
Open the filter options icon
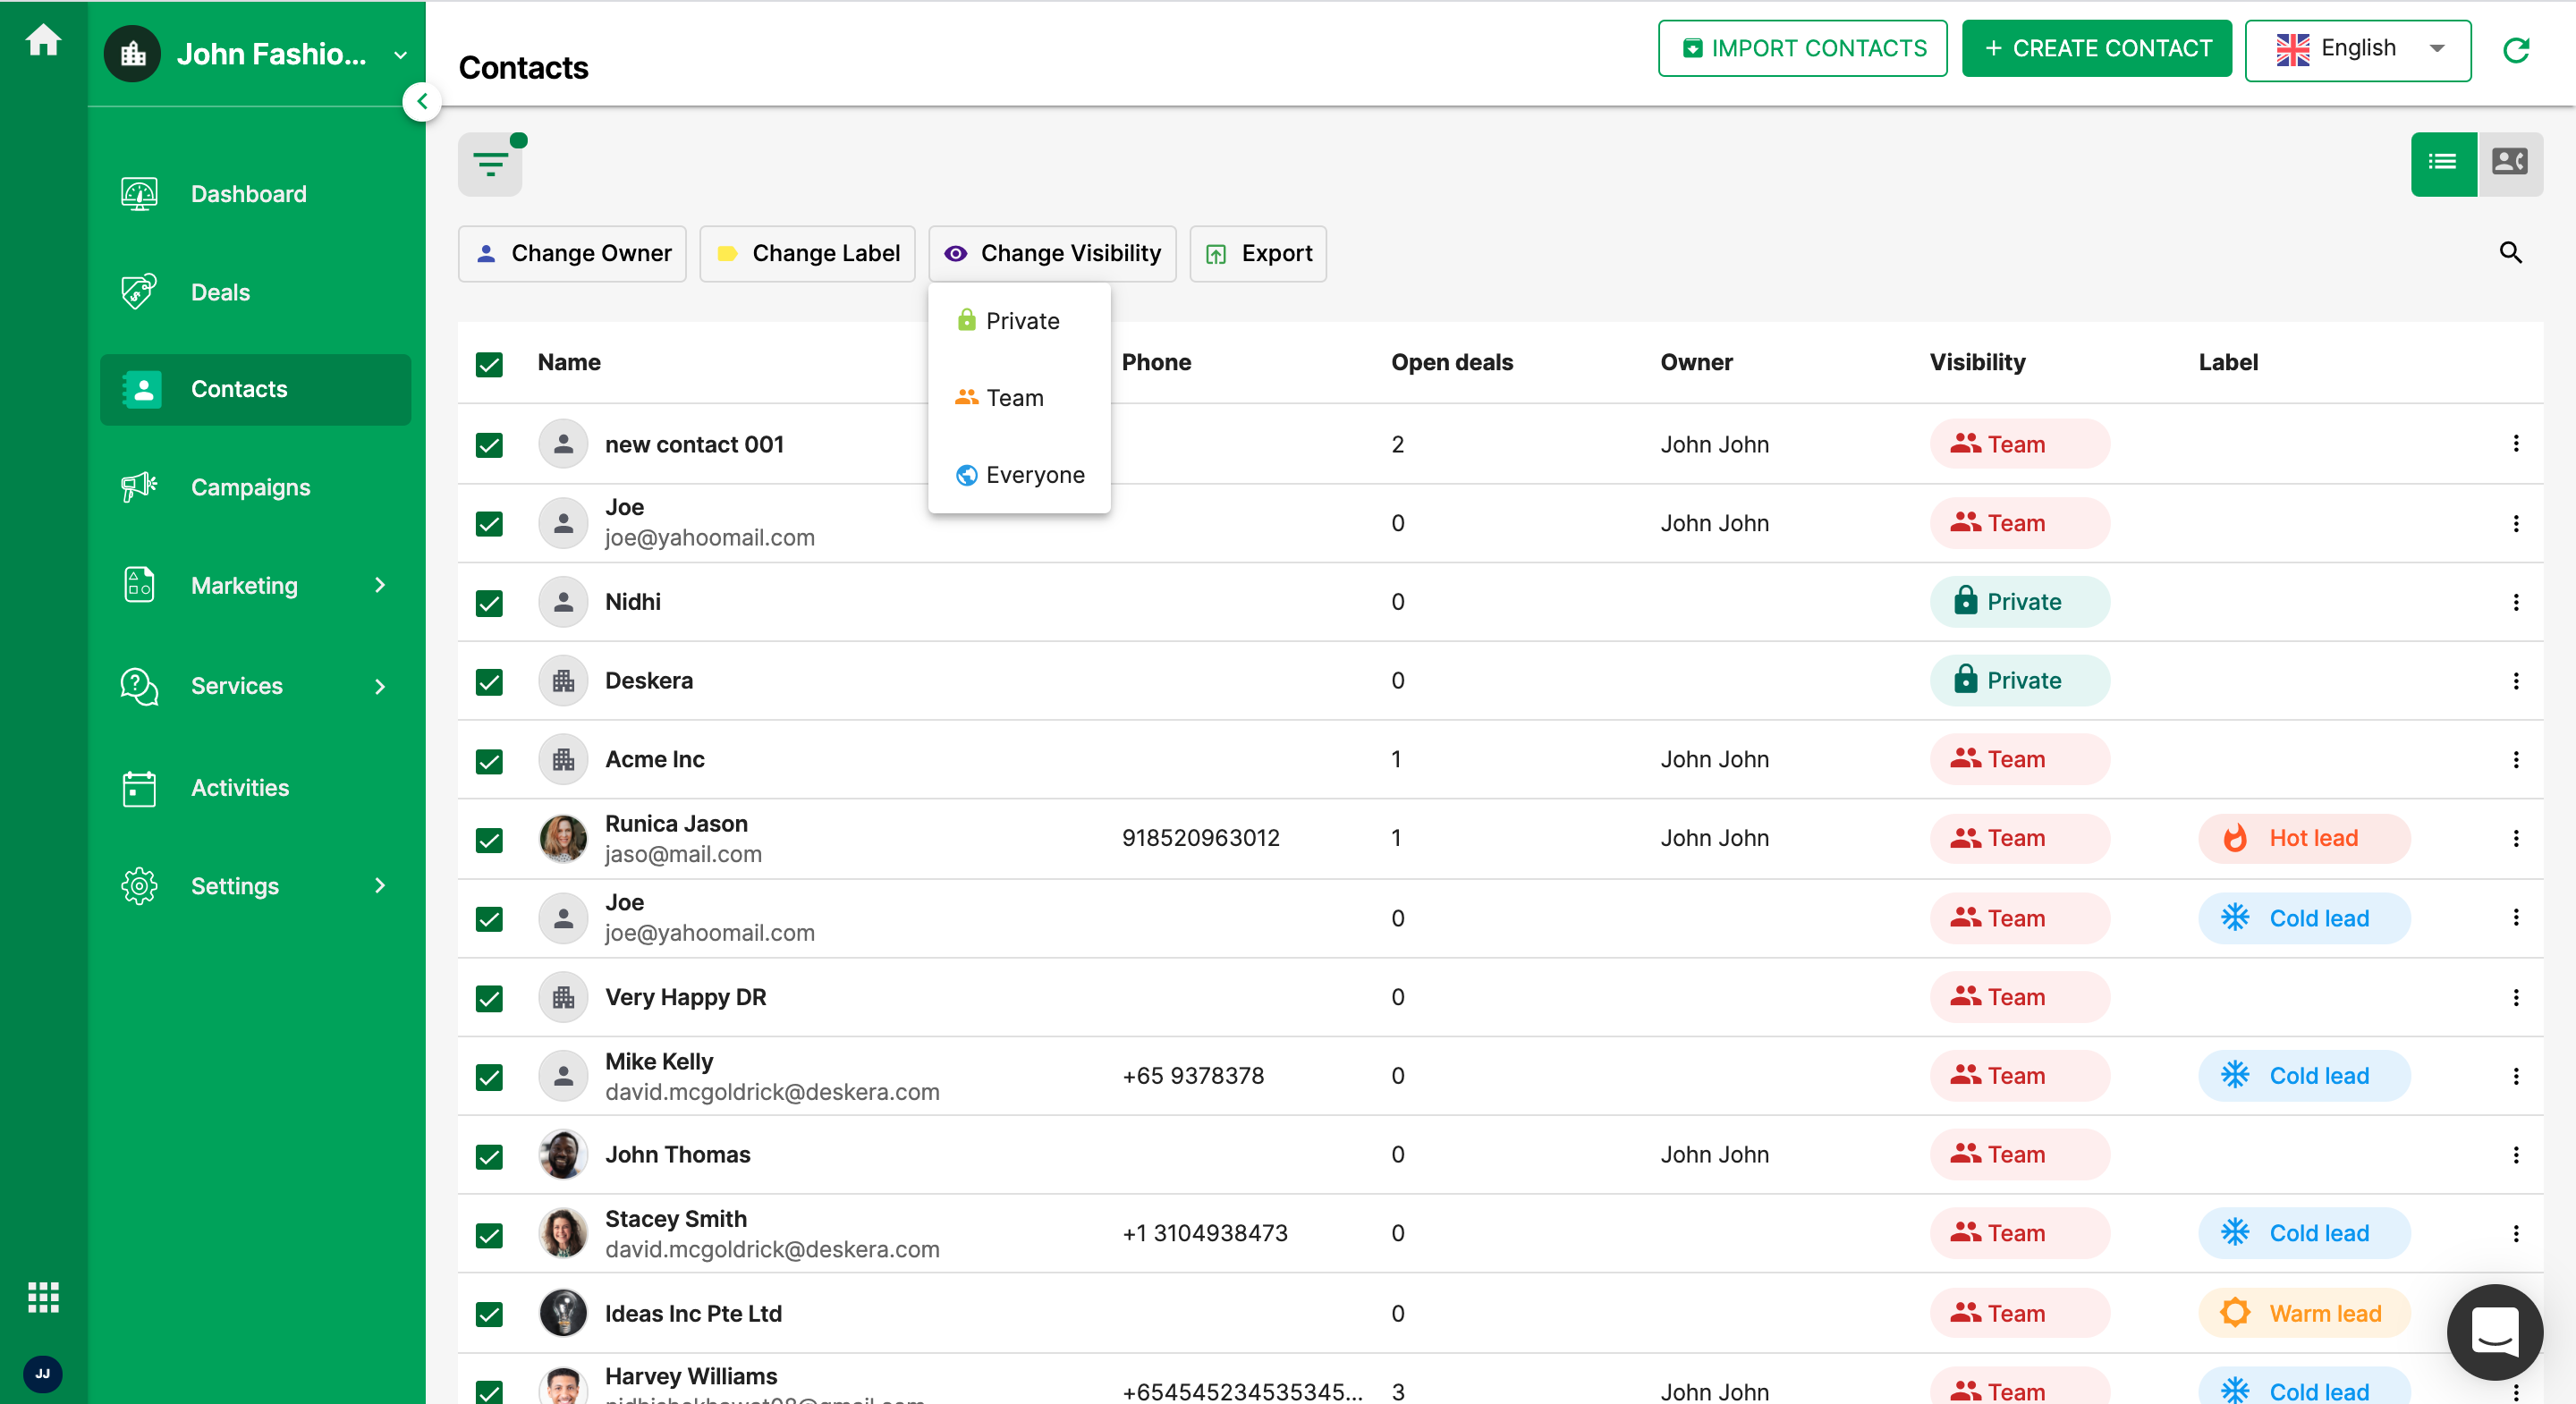[490, 163]
